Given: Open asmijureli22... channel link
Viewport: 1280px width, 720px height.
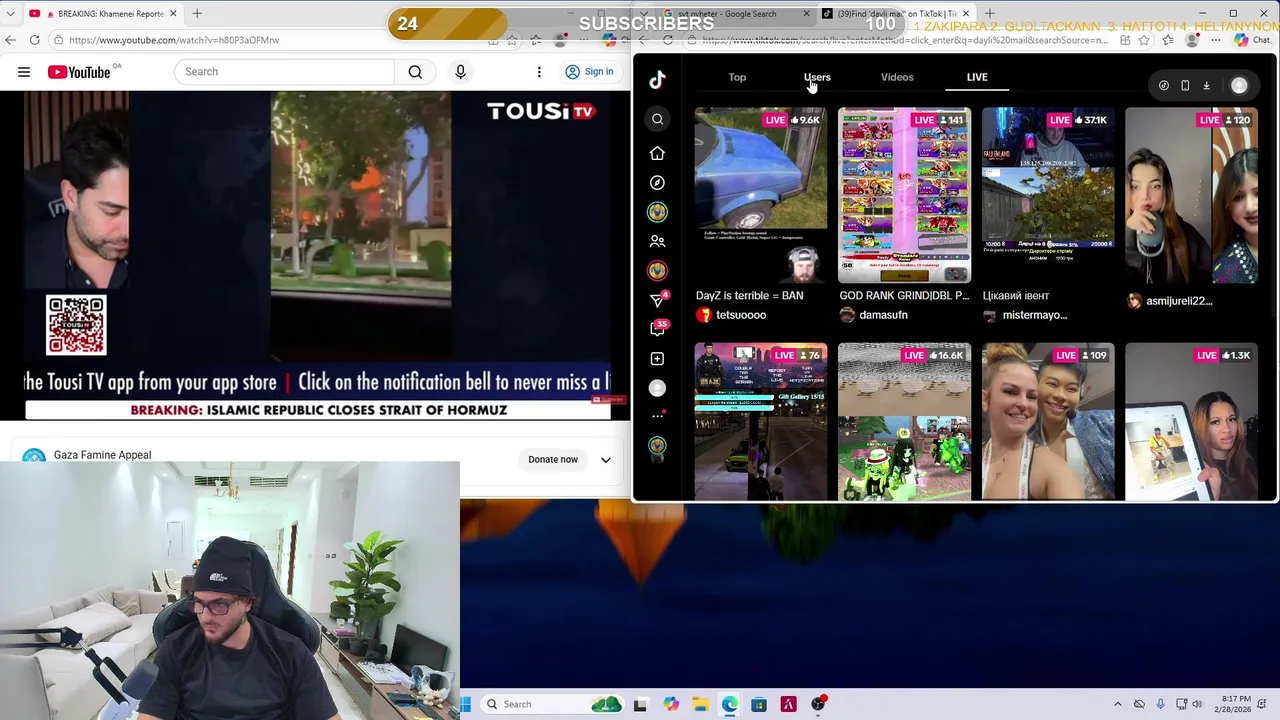Looking at the screenshot, I should [1179, 301].
